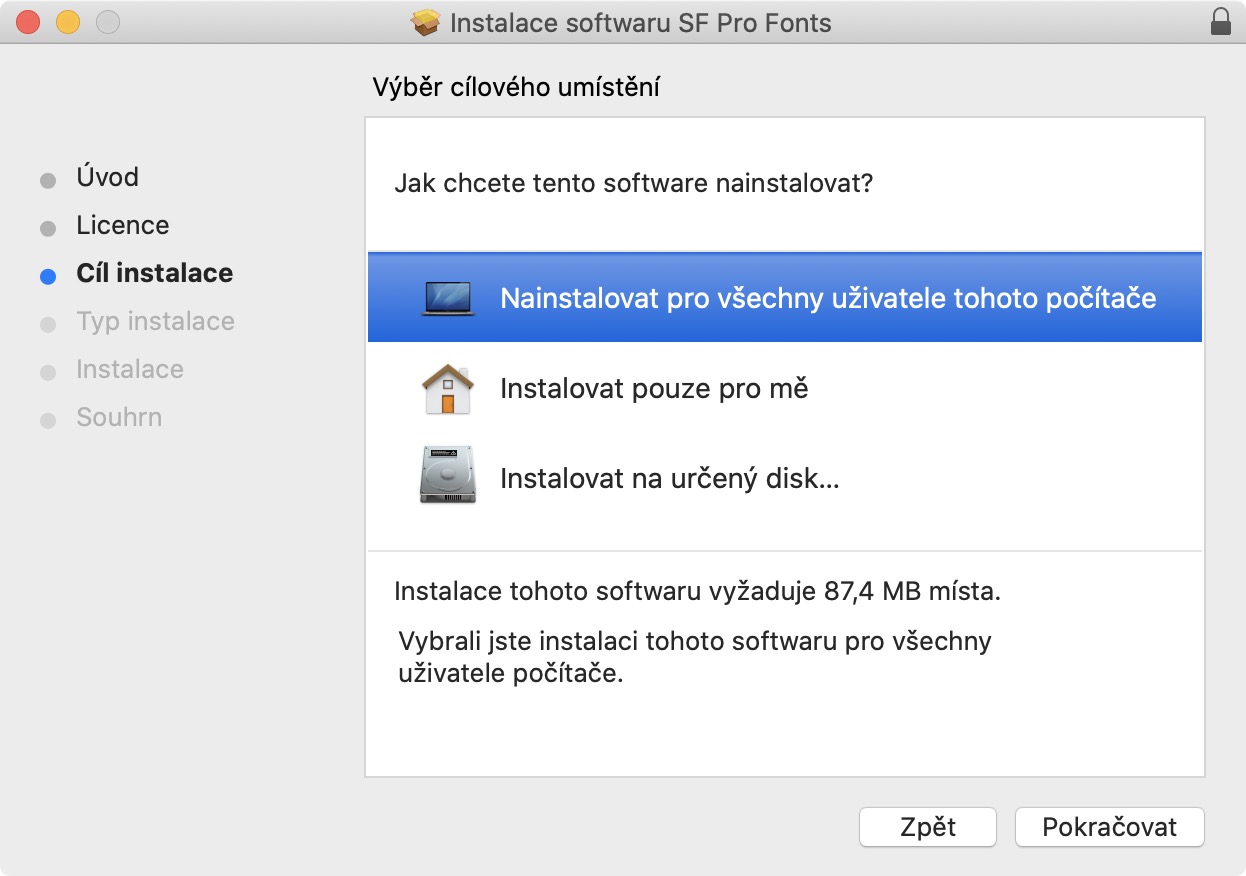1246x876 pixels.
Task: Go to the Licence step
Action: coord(123,226)
